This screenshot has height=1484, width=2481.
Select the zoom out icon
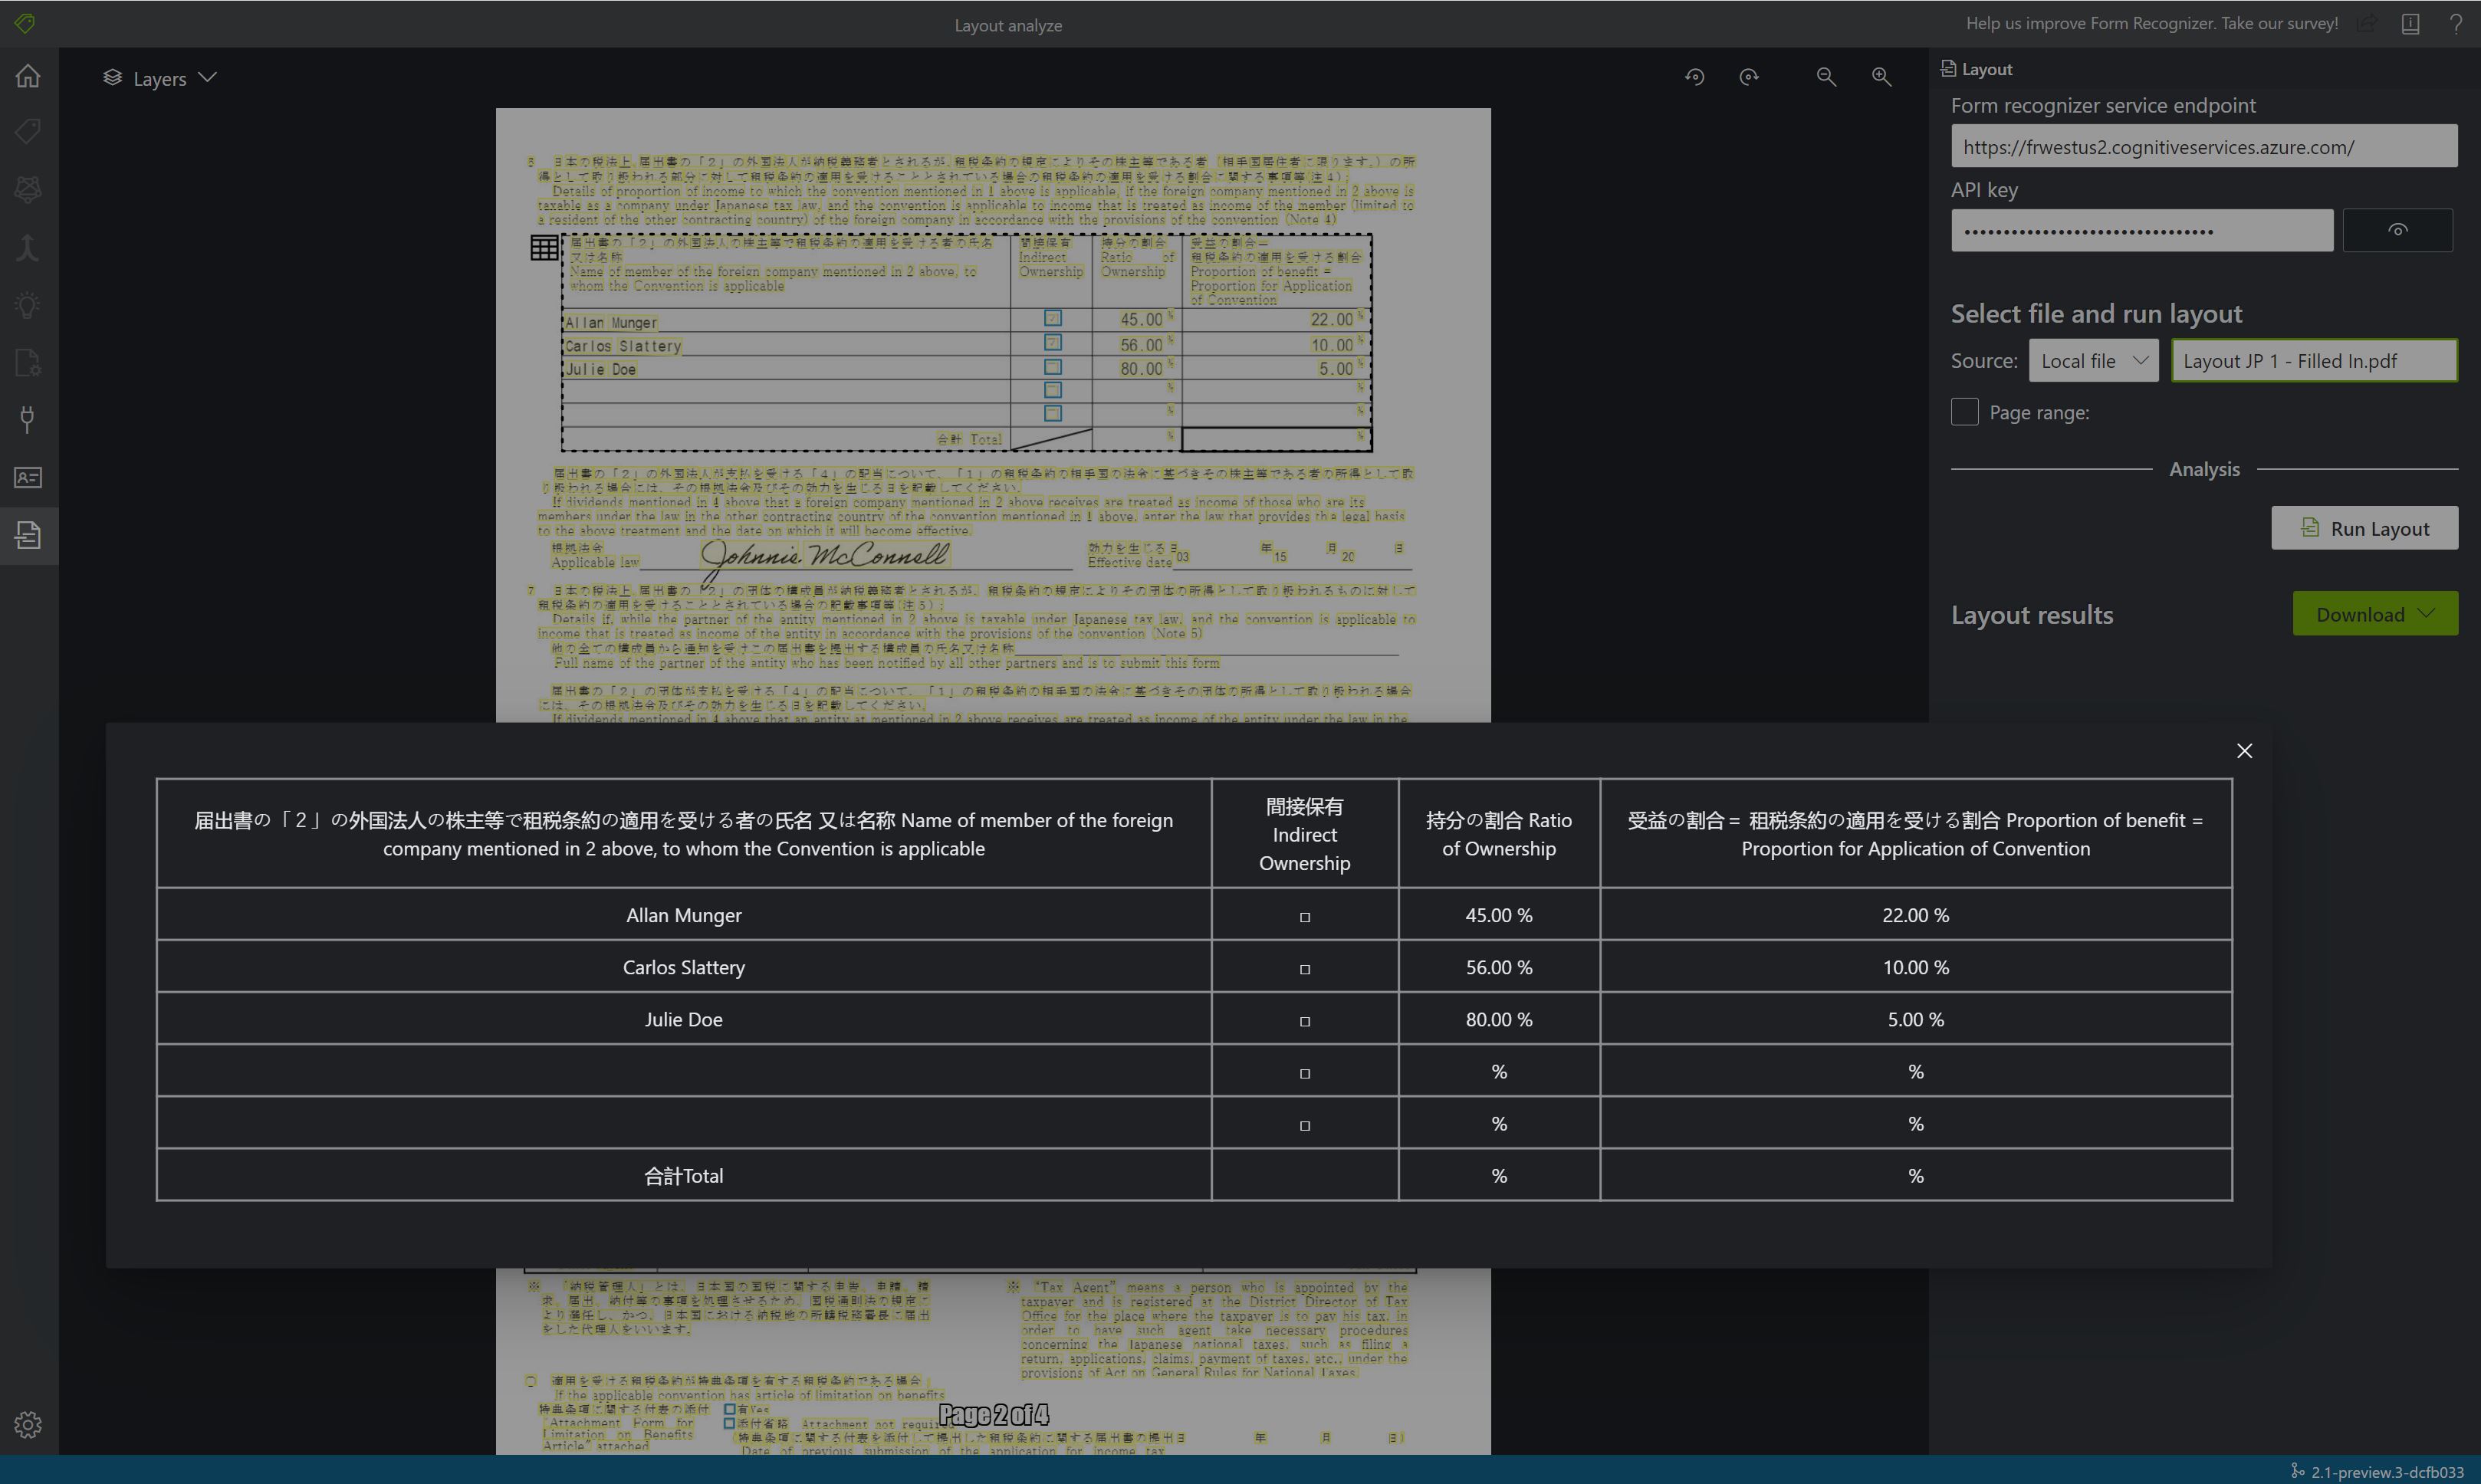click(x=1827, y=74)
